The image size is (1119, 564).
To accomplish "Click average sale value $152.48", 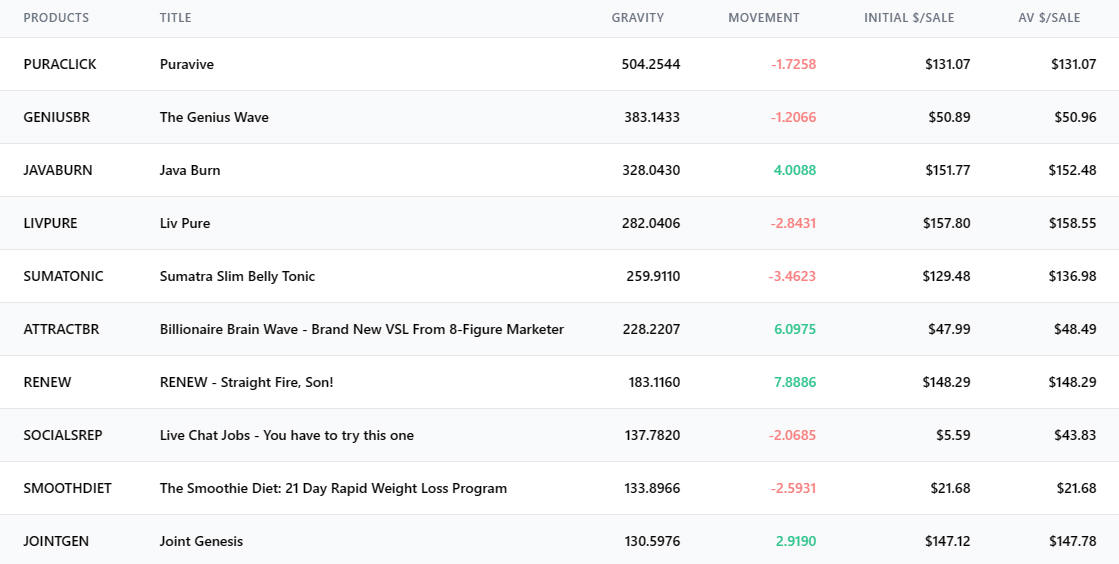I will point(1073,170).
